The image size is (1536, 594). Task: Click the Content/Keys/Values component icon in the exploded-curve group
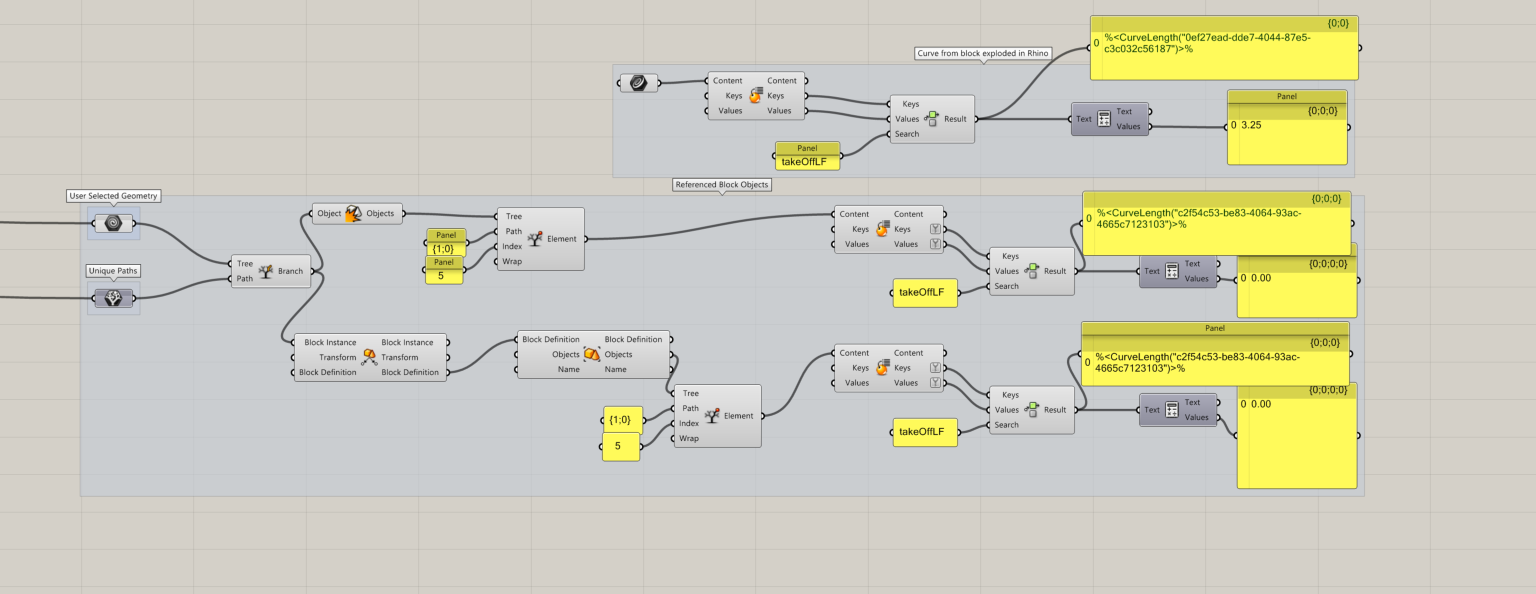756,96
